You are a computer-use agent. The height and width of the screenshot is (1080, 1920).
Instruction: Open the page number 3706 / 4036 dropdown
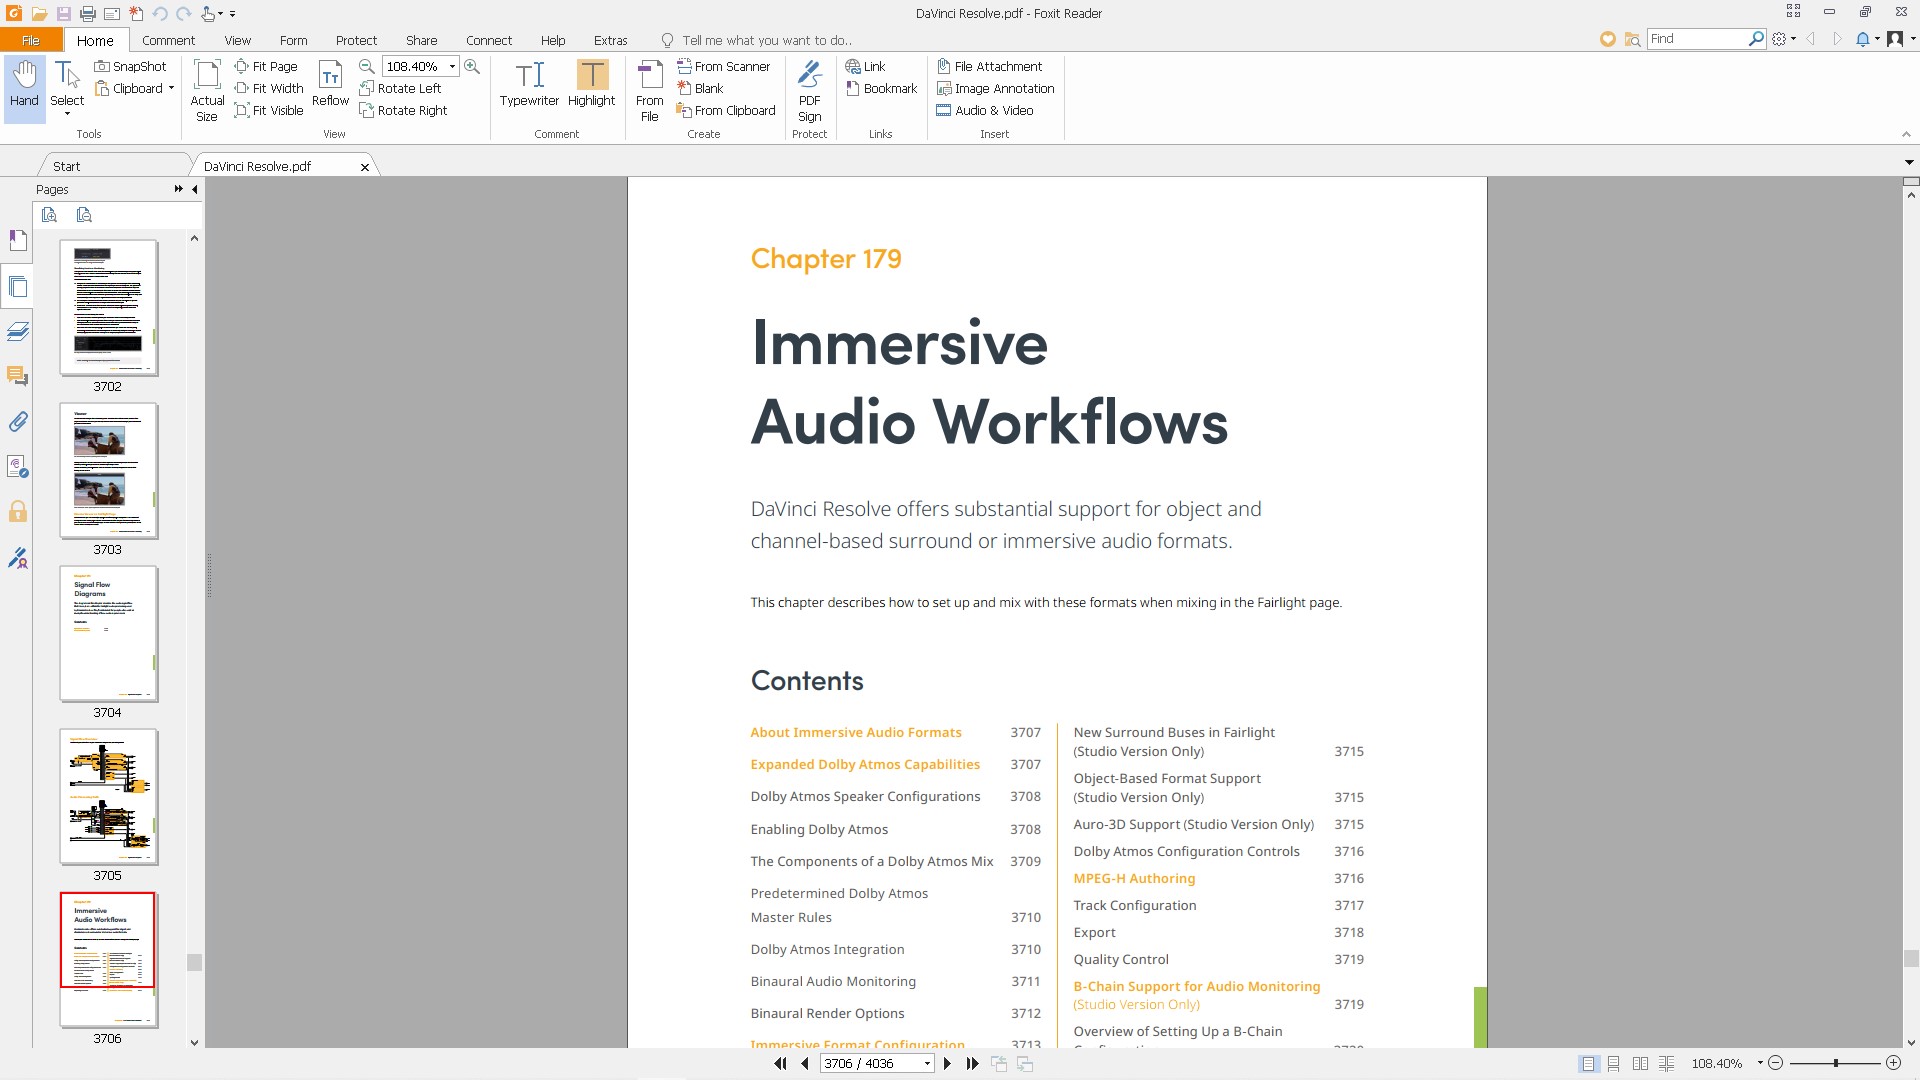point(927,1064)
